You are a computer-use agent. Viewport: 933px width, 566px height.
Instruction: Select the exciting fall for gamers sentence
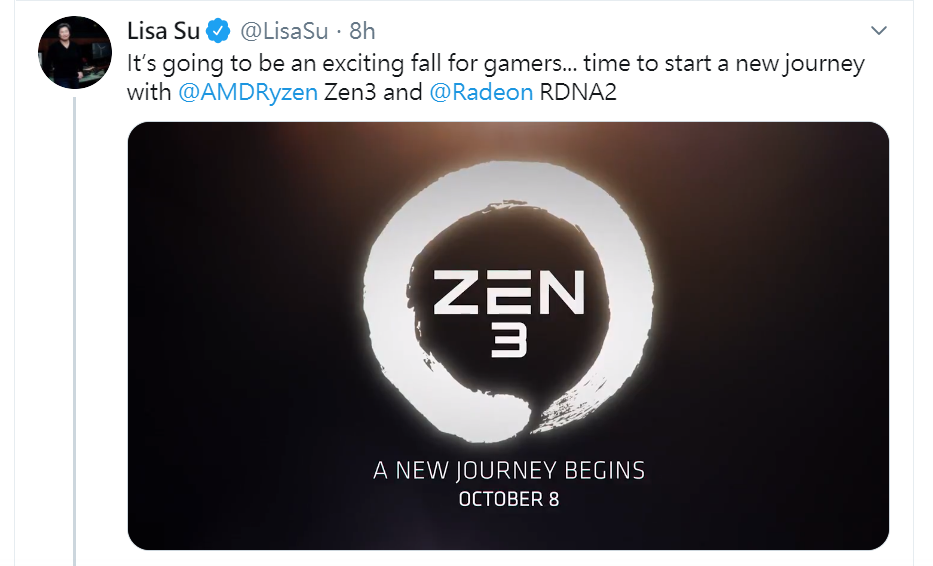coord(352,63)
